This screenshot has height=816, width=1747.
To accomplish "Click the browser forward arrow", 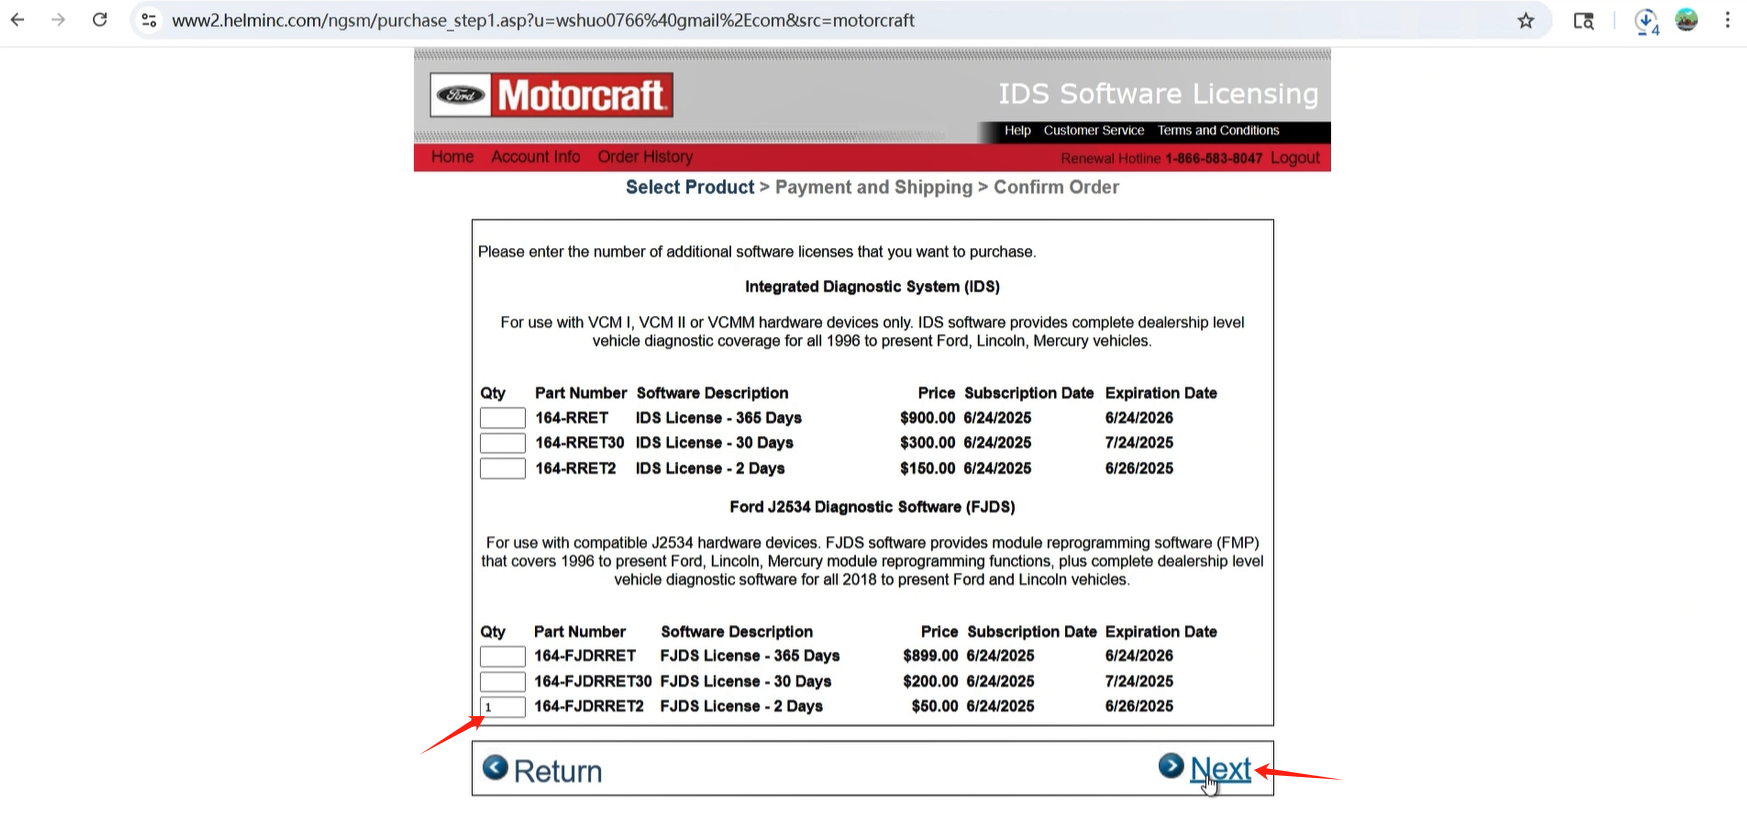I will (x=58, y=20).
